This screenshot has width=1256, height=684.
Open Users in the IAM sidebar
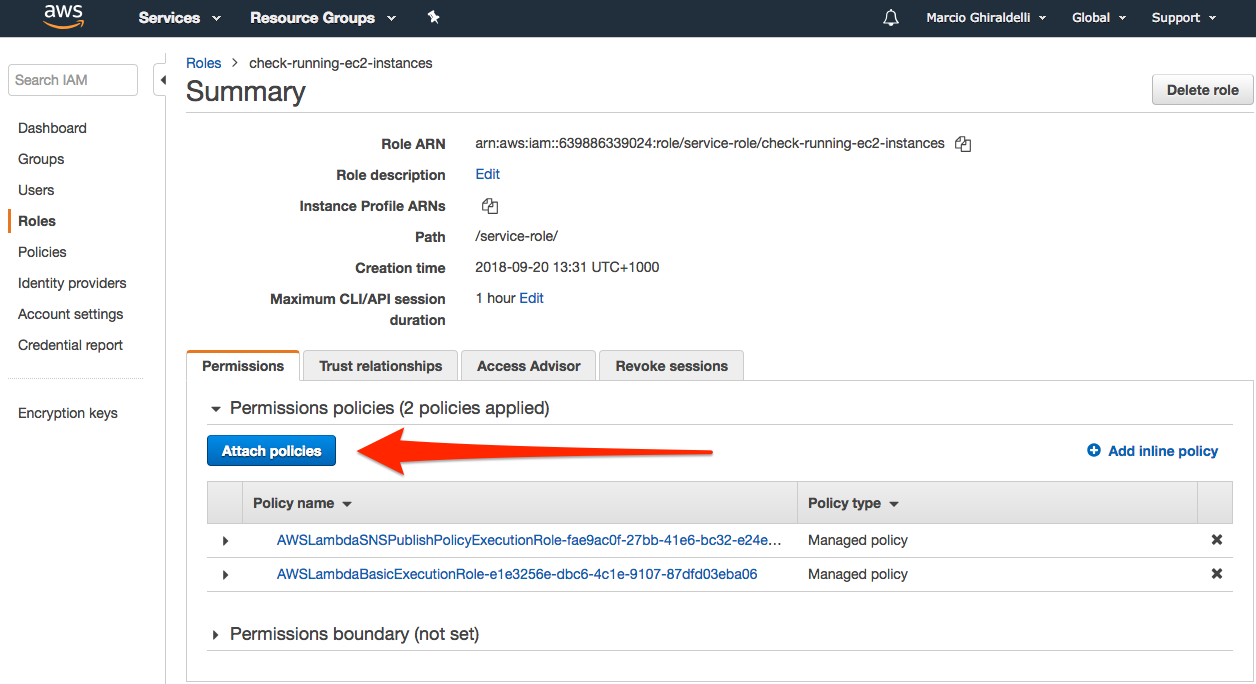click(36, 190)
